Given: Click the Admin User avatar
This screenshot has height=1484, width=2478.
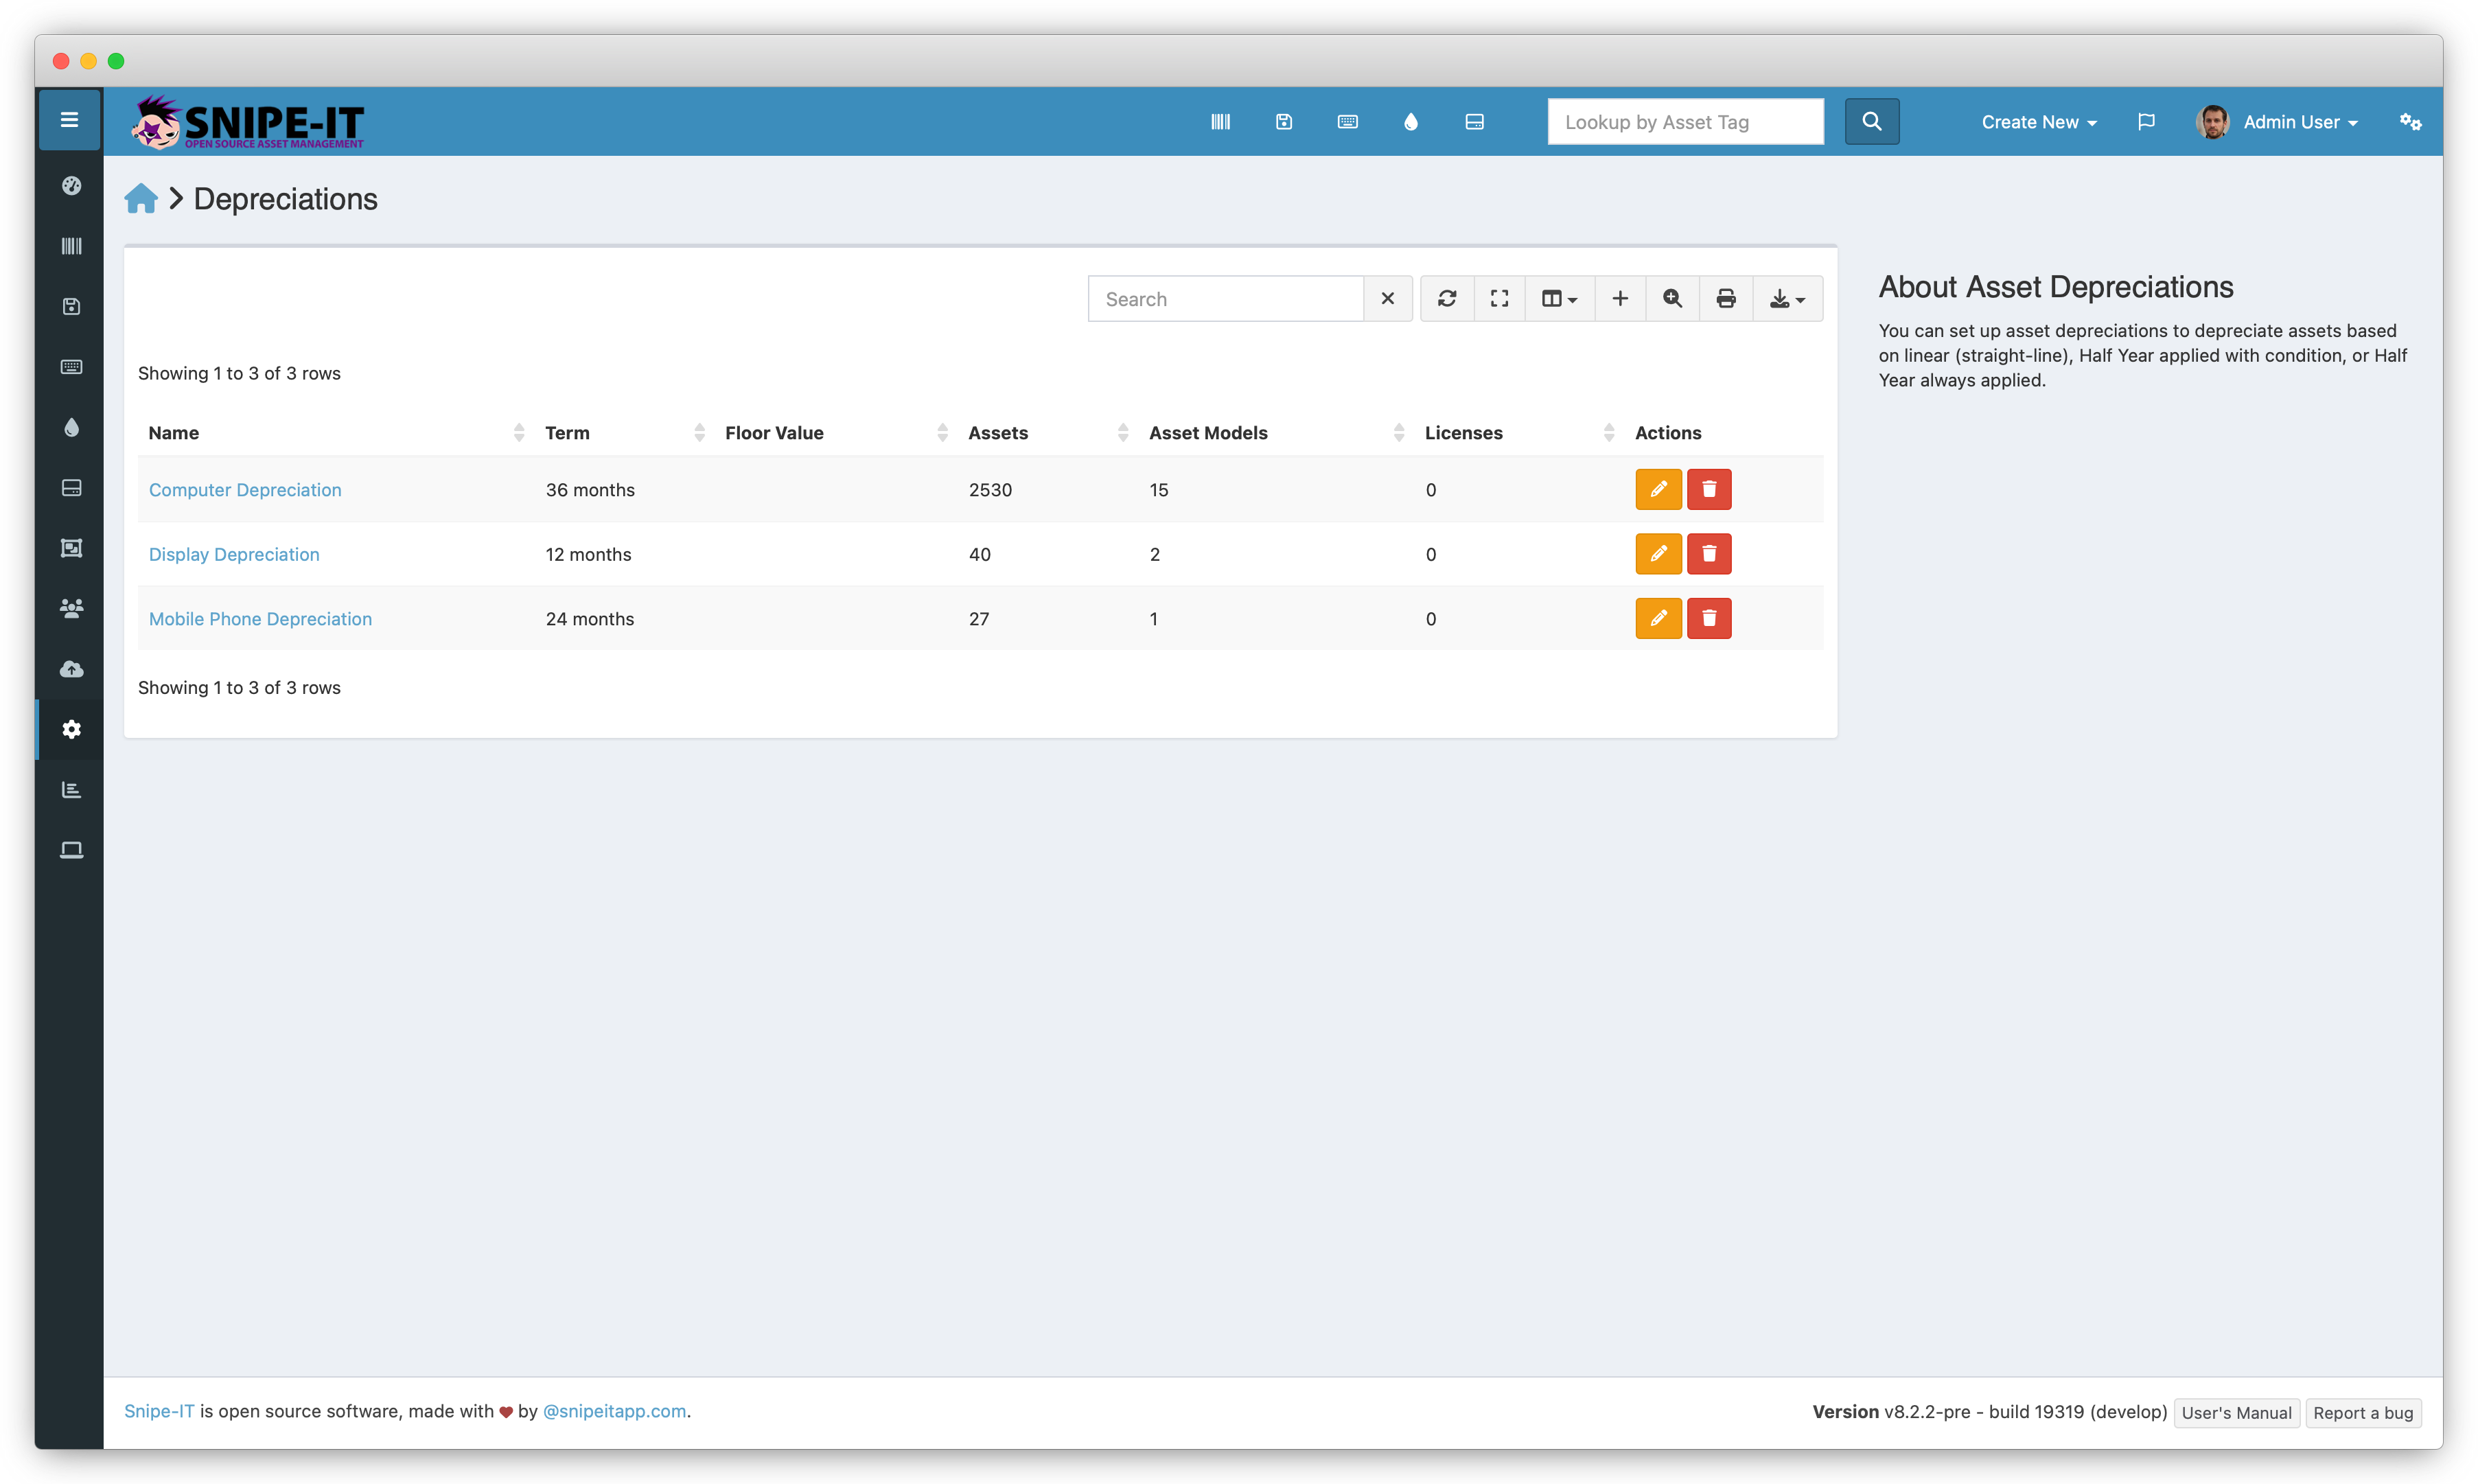Looking at the screenshot, I should 2212,122.
